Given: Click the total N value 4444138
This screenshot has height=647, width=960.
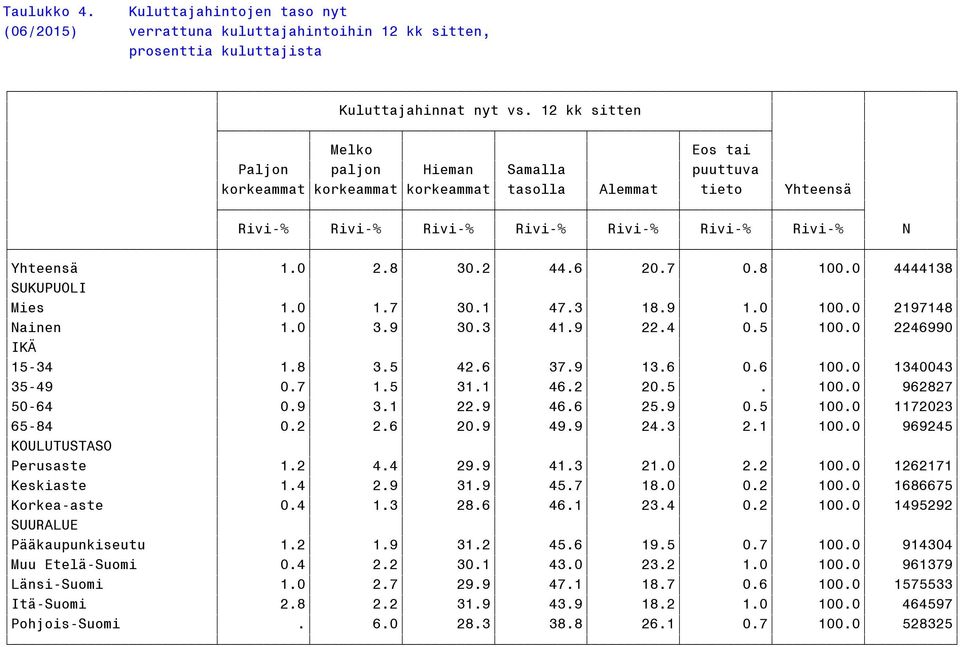Looking at the screenshot, I should pyautogui.click(x=923, y=268).
